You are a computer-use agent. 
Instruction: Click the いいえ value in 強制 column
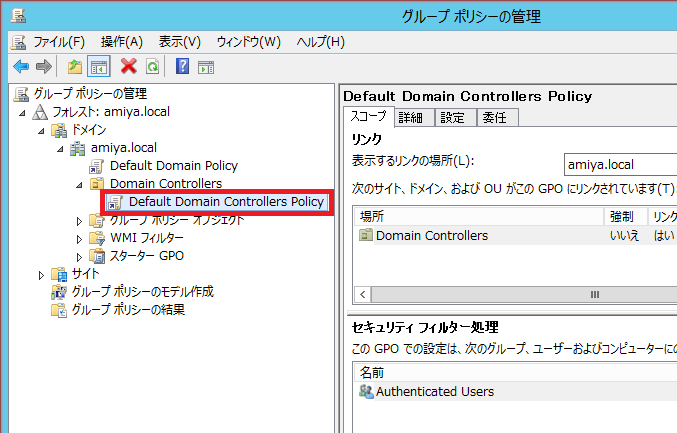624,236
